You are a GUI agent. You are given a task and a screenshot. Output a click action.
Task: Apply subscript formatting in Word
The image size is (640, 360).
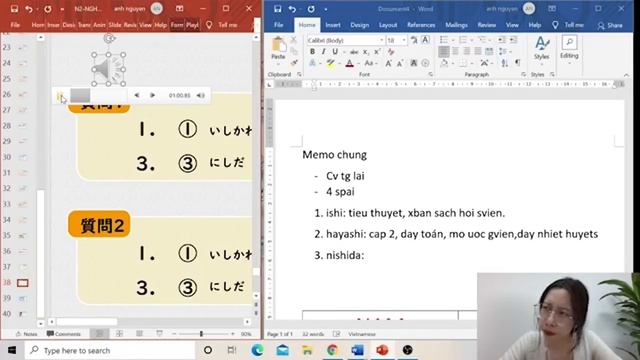click(366, 52)
